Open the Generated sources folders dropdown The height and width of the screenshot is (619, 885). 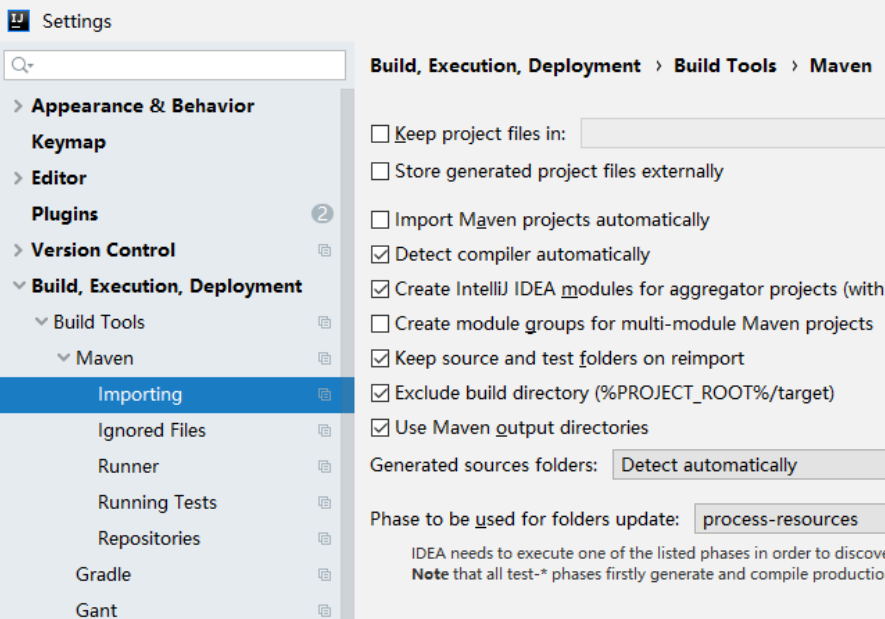pos(748,465)
